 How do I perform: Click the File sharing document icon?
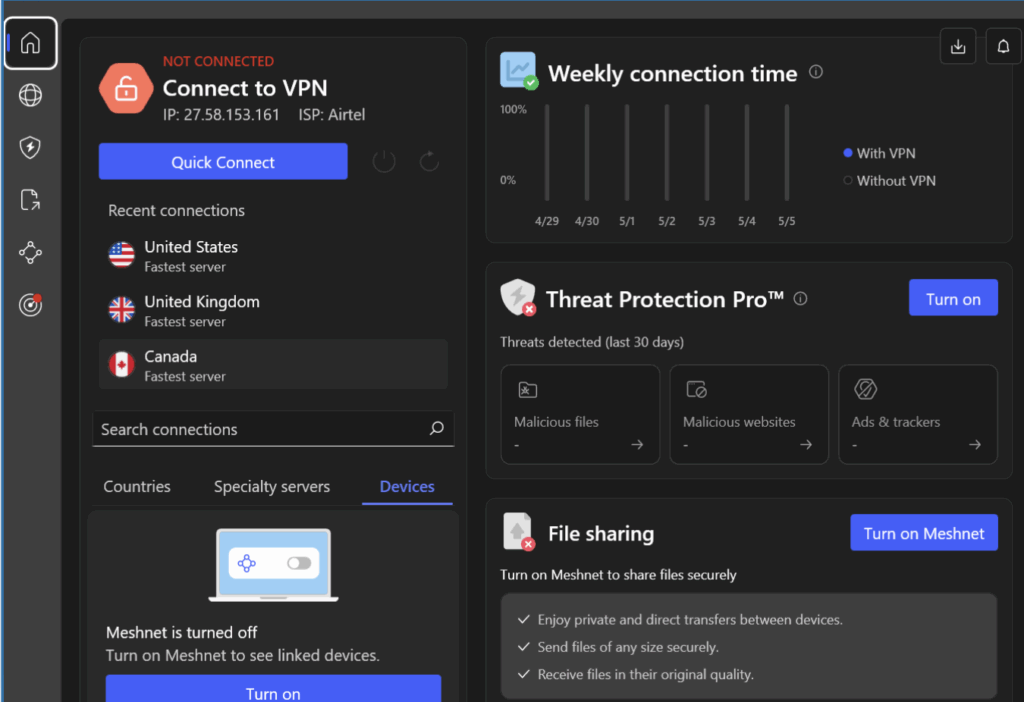(x=519, y=532)
